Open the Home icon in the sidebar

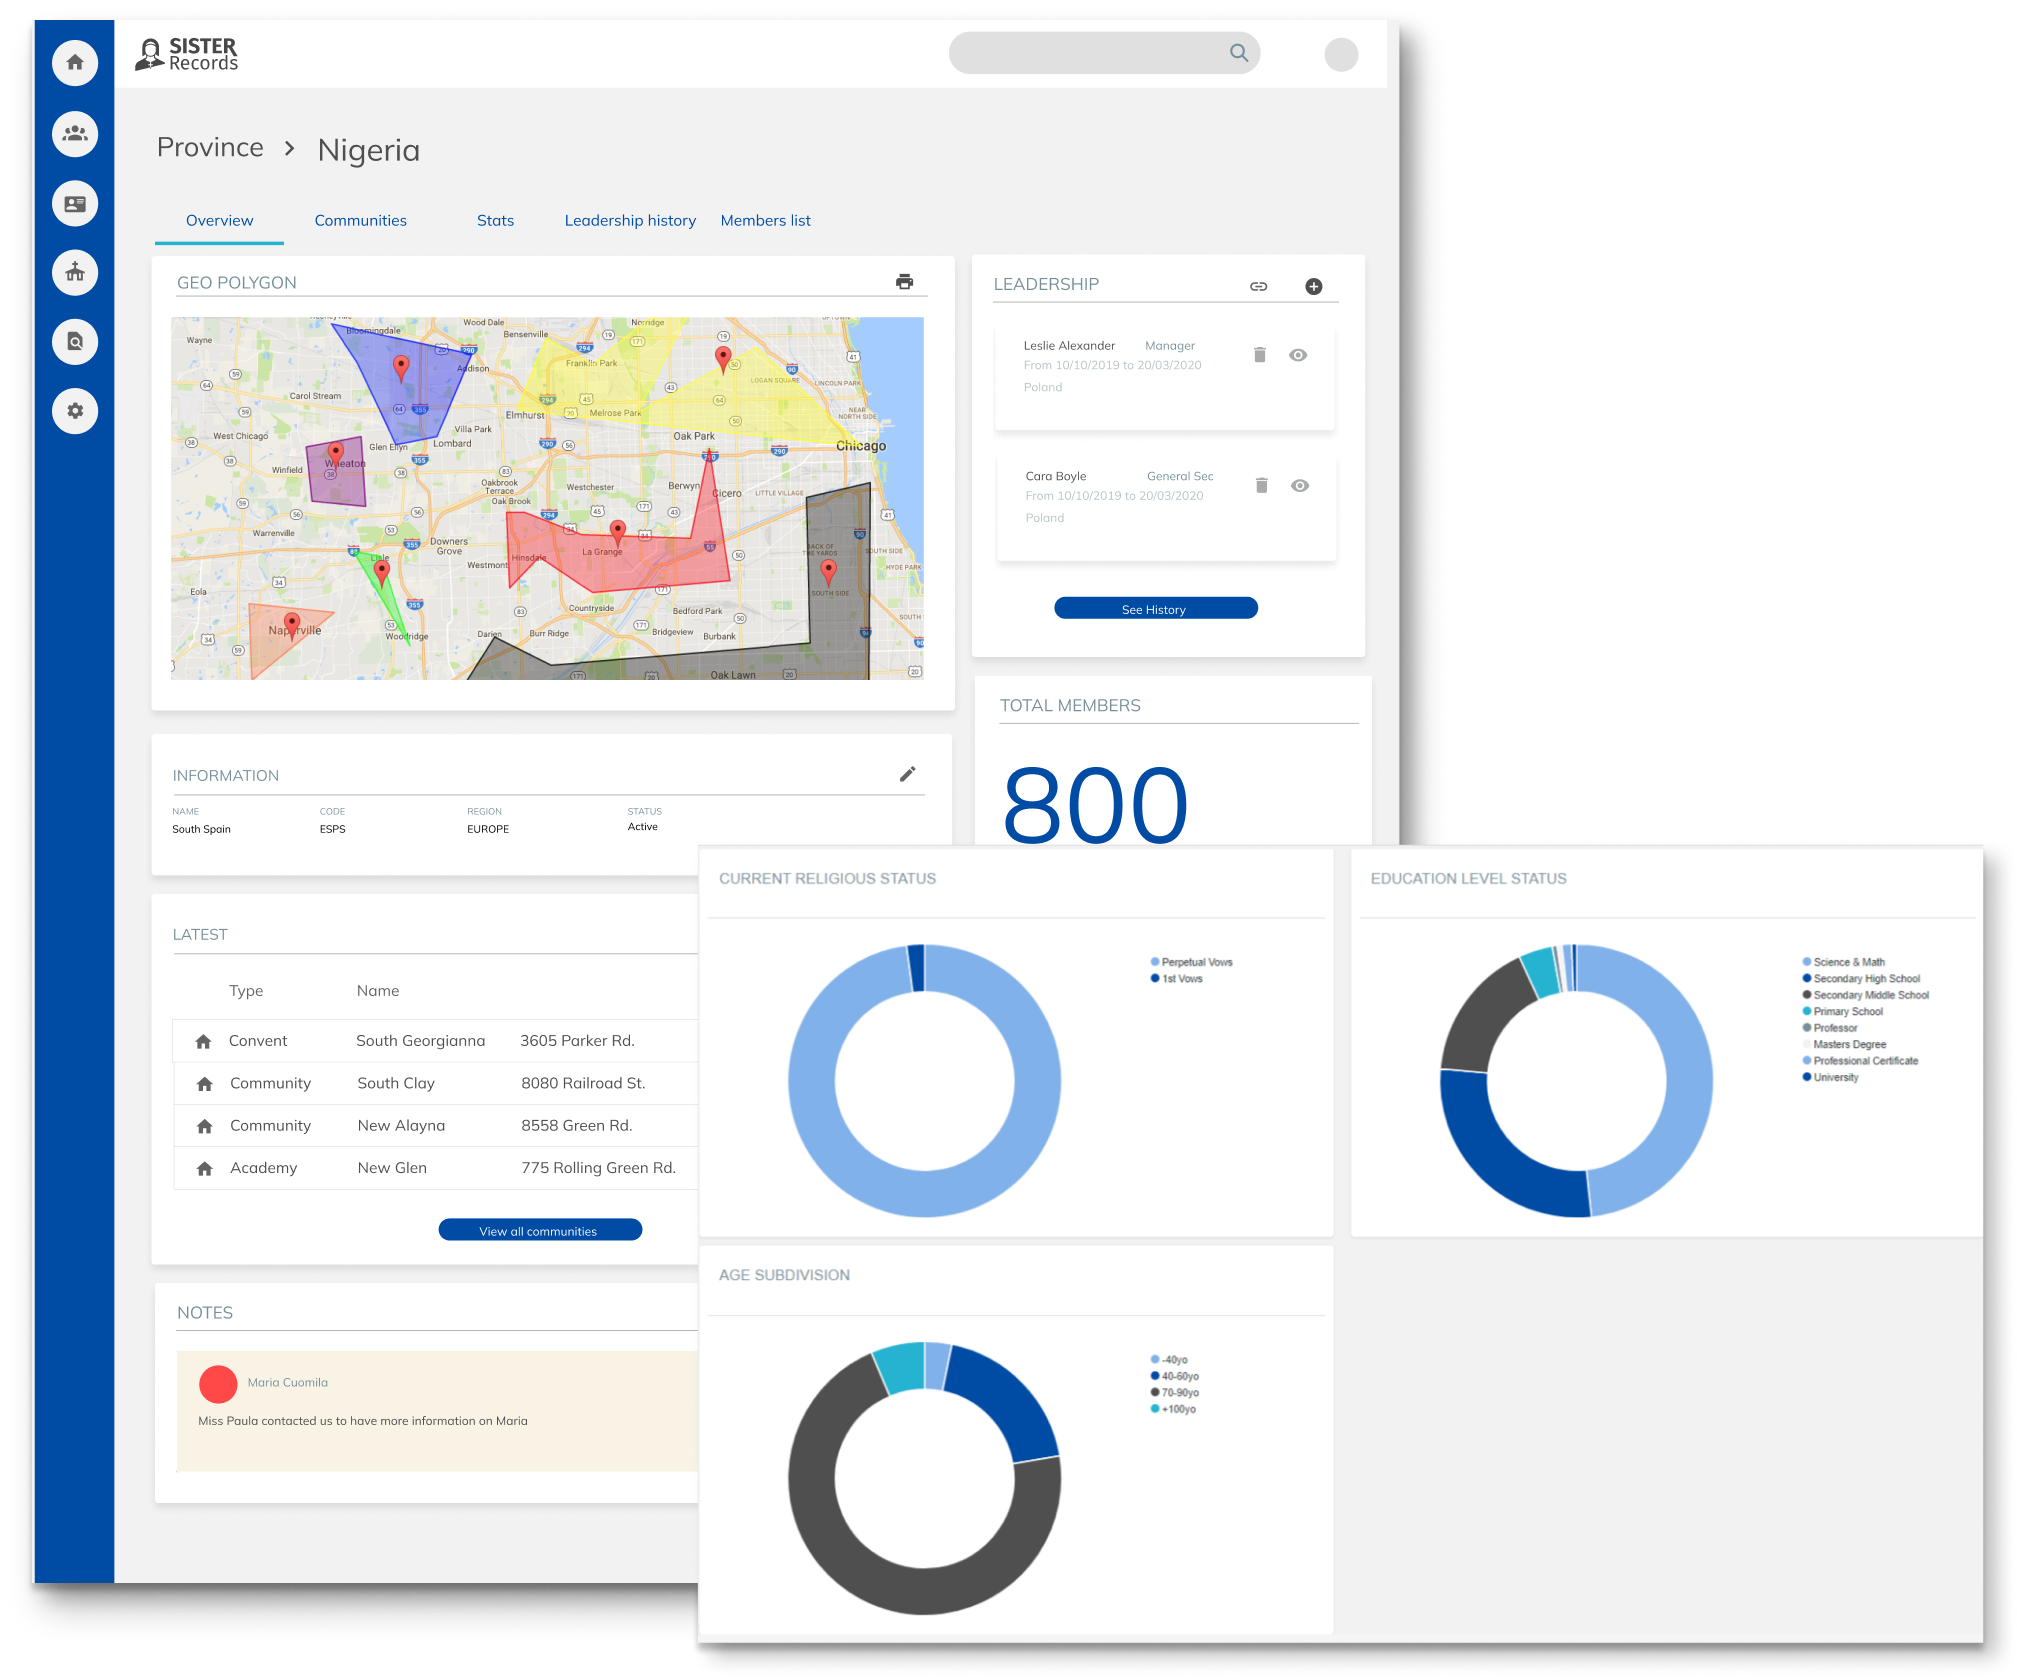tap(75, 62)
